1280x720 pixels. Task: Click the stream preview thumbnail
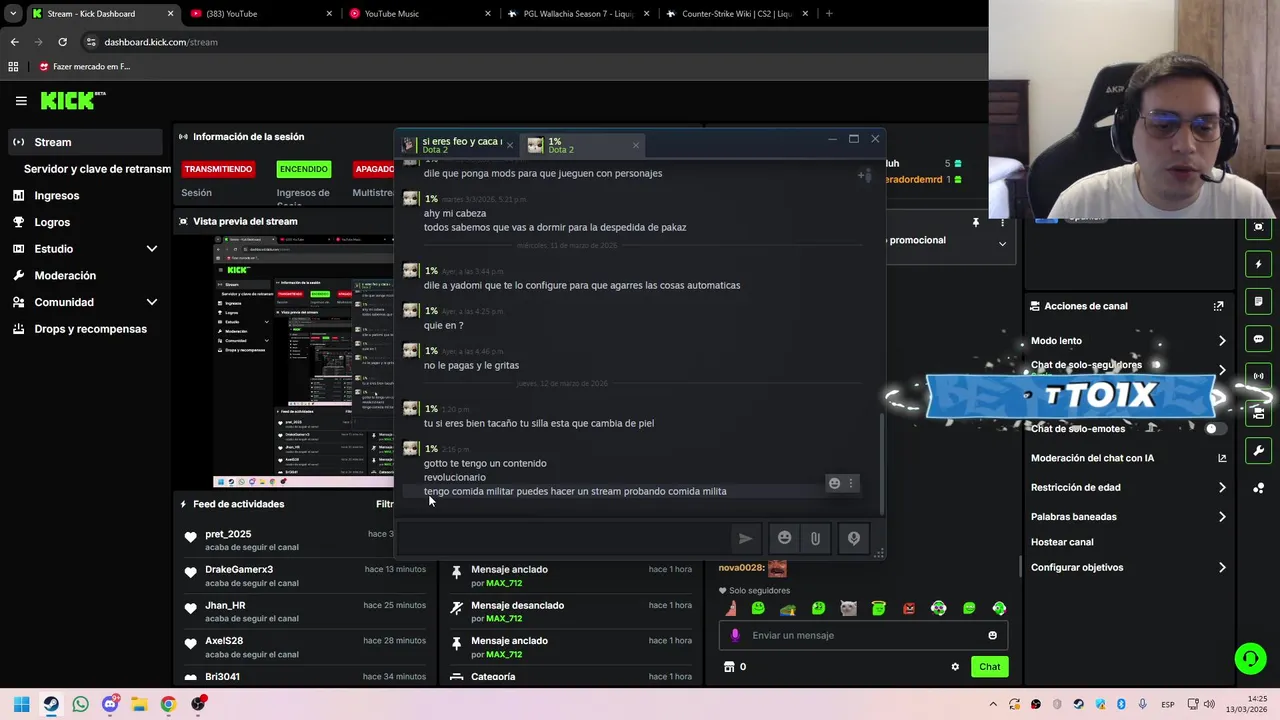point(303,362)
